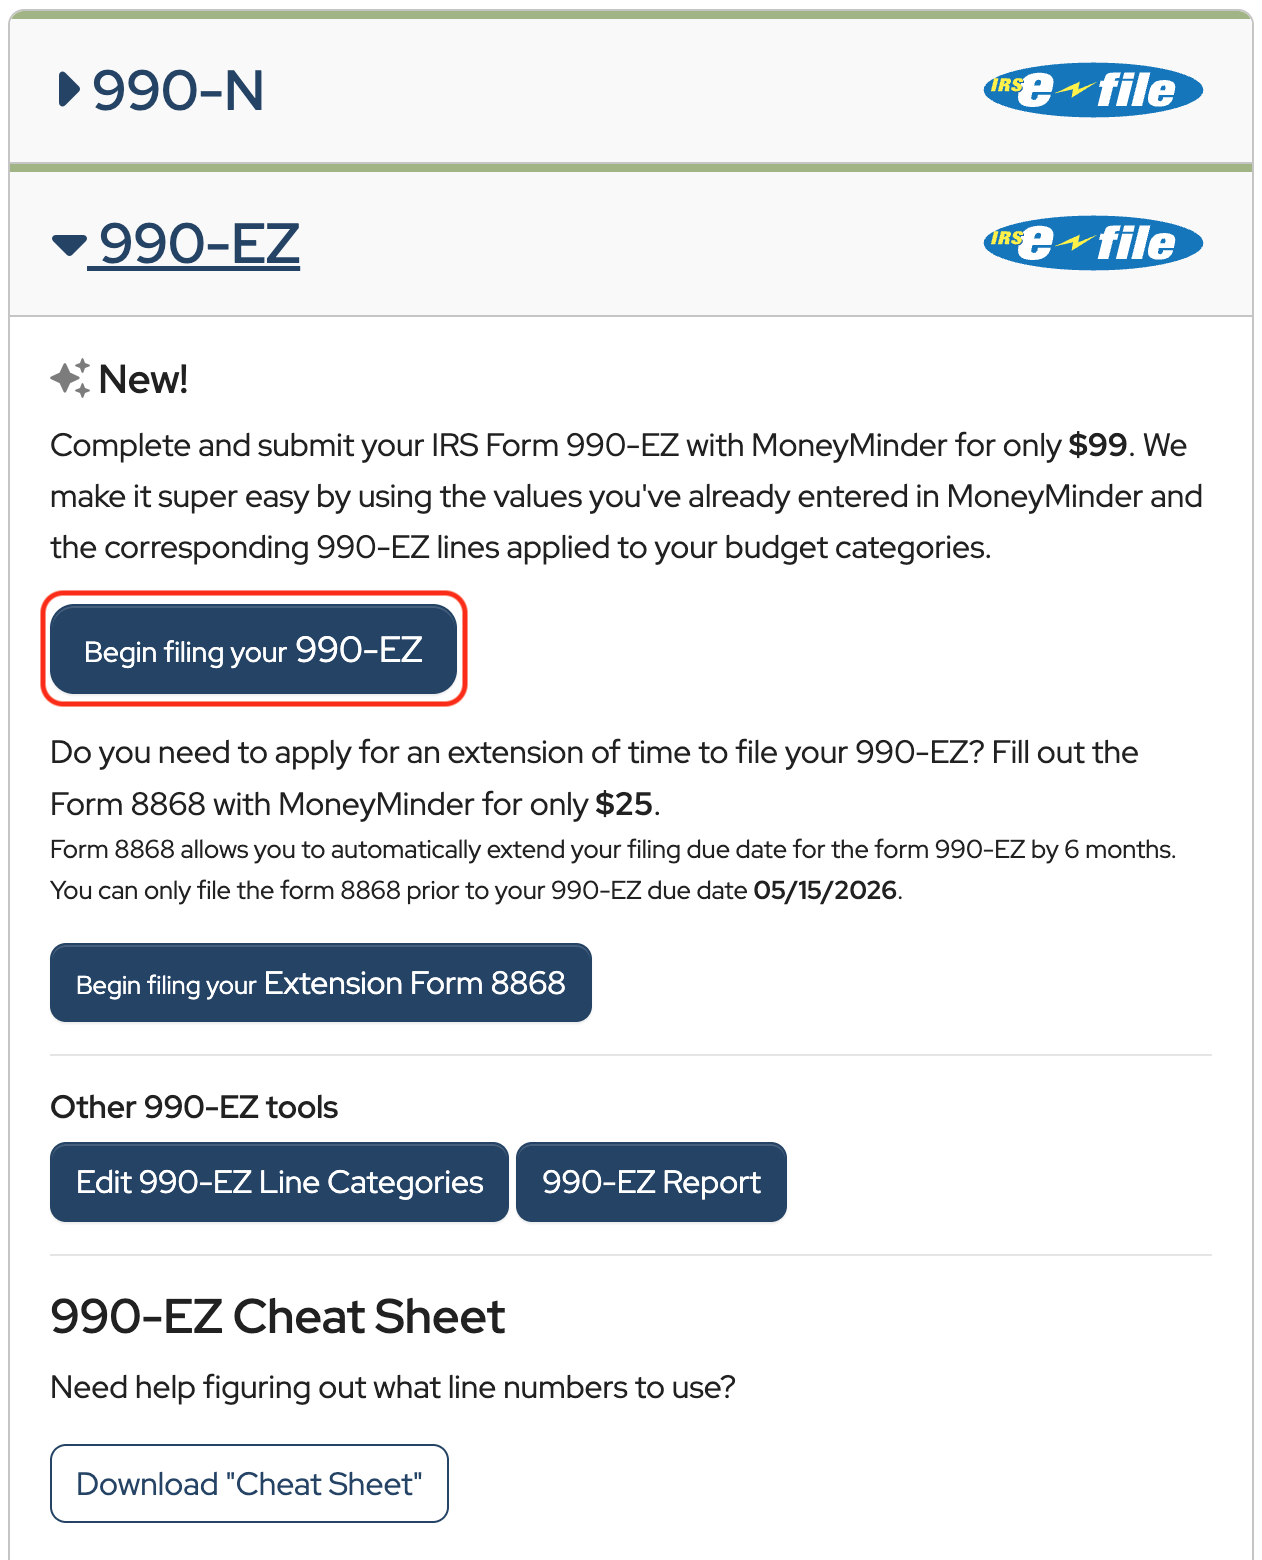Select the bold $25 extension price
The width and height of the screenshot is (1262, 1560).
(x=623, y=804)
